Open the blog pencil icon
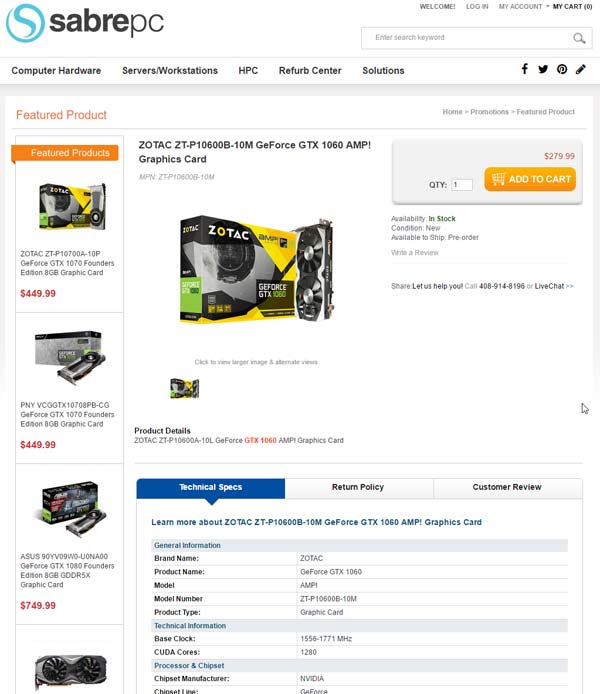The image size is (600, 694). pyautogui.click(x=581, y=69)
